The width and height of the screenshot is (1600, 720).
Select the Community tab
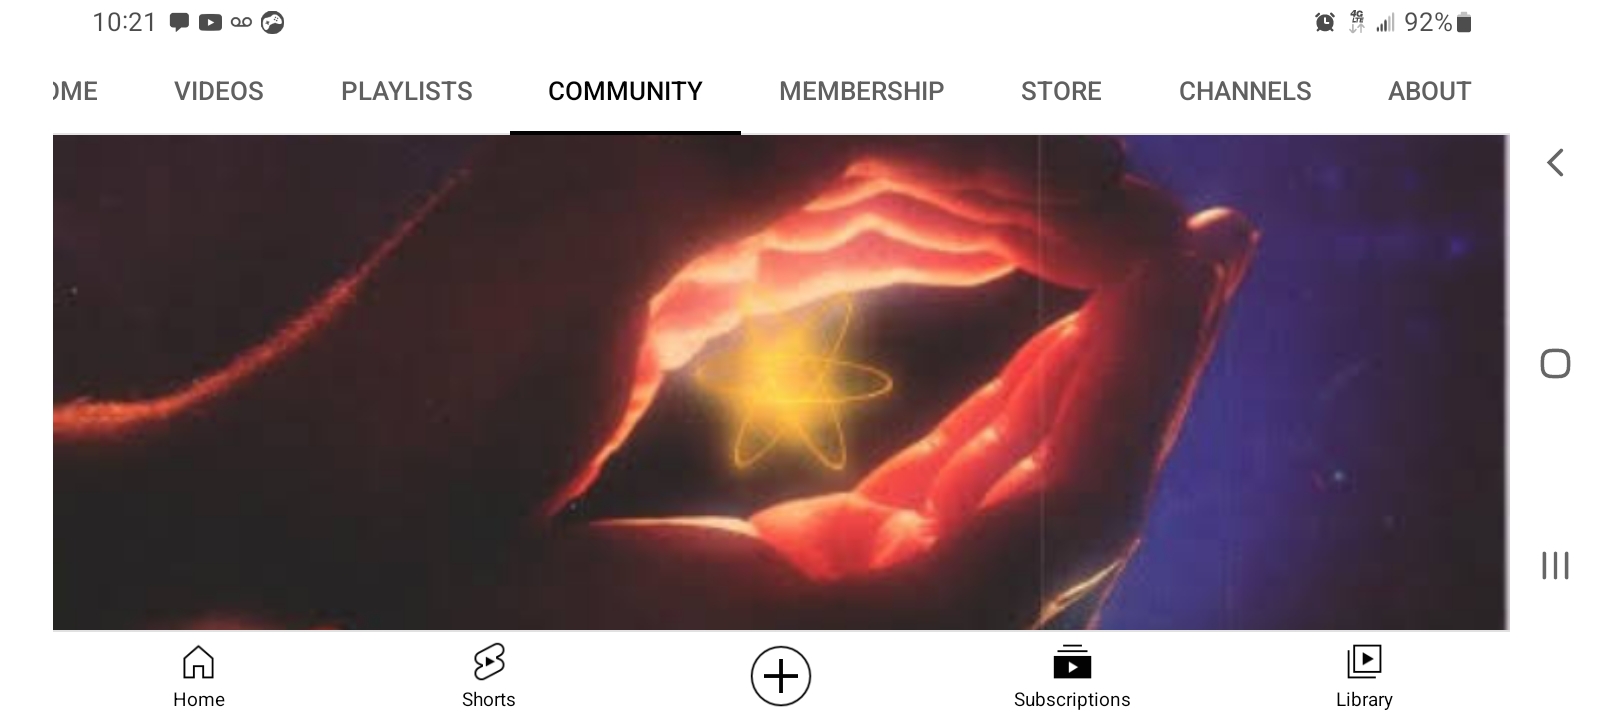(625, 91)
